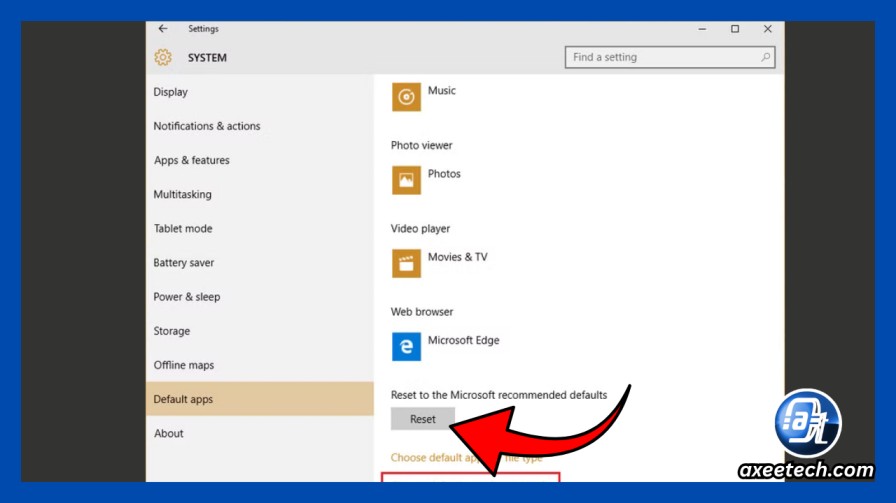
Task: Click the Web browser heading
Action: [422, 312]
